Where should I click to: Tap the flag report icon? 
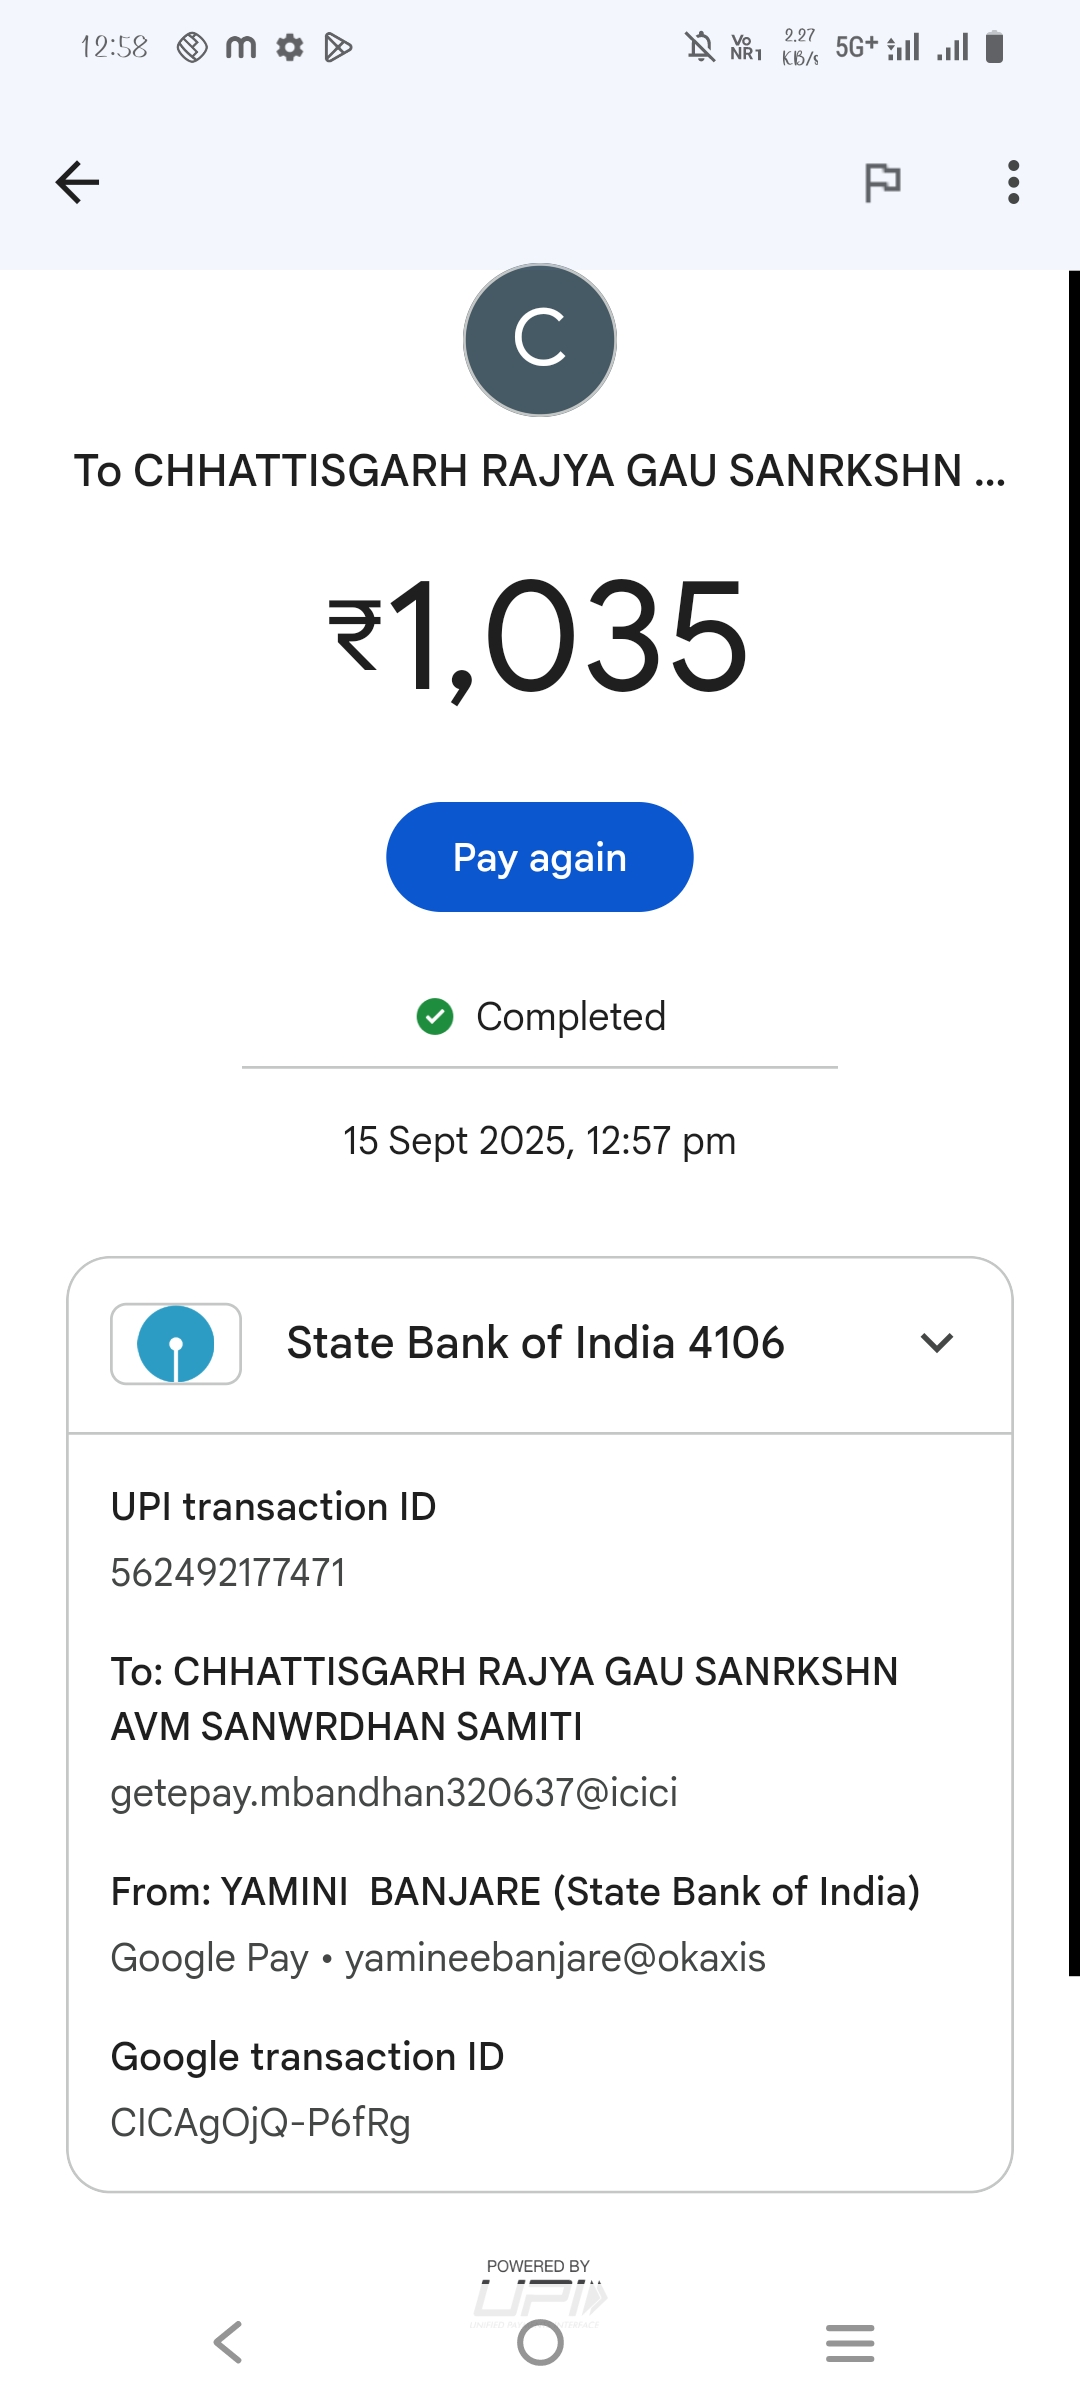[x=882, y=182]
